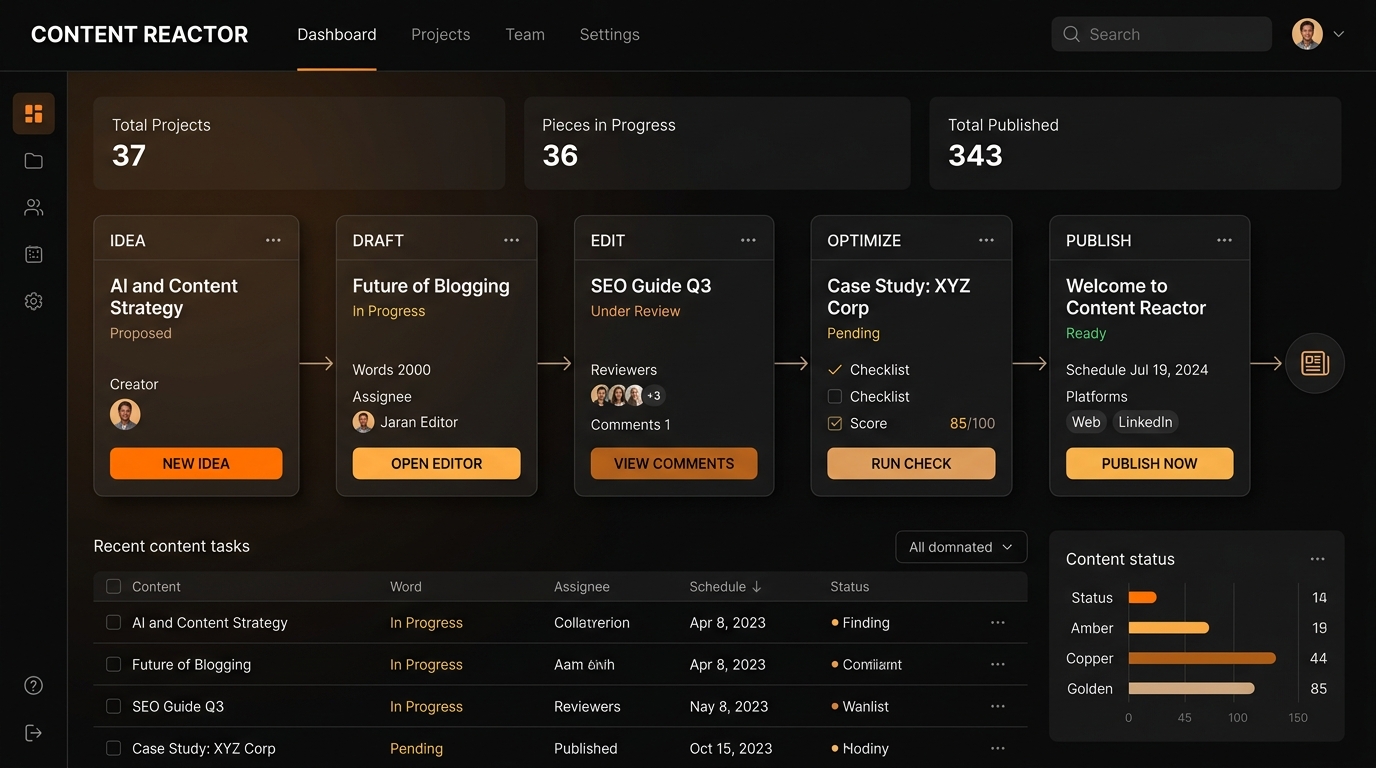This screenshot has width=1376, height=768.
Task: Open row options for AI and Content Strategy
Action: click(997, 622)
